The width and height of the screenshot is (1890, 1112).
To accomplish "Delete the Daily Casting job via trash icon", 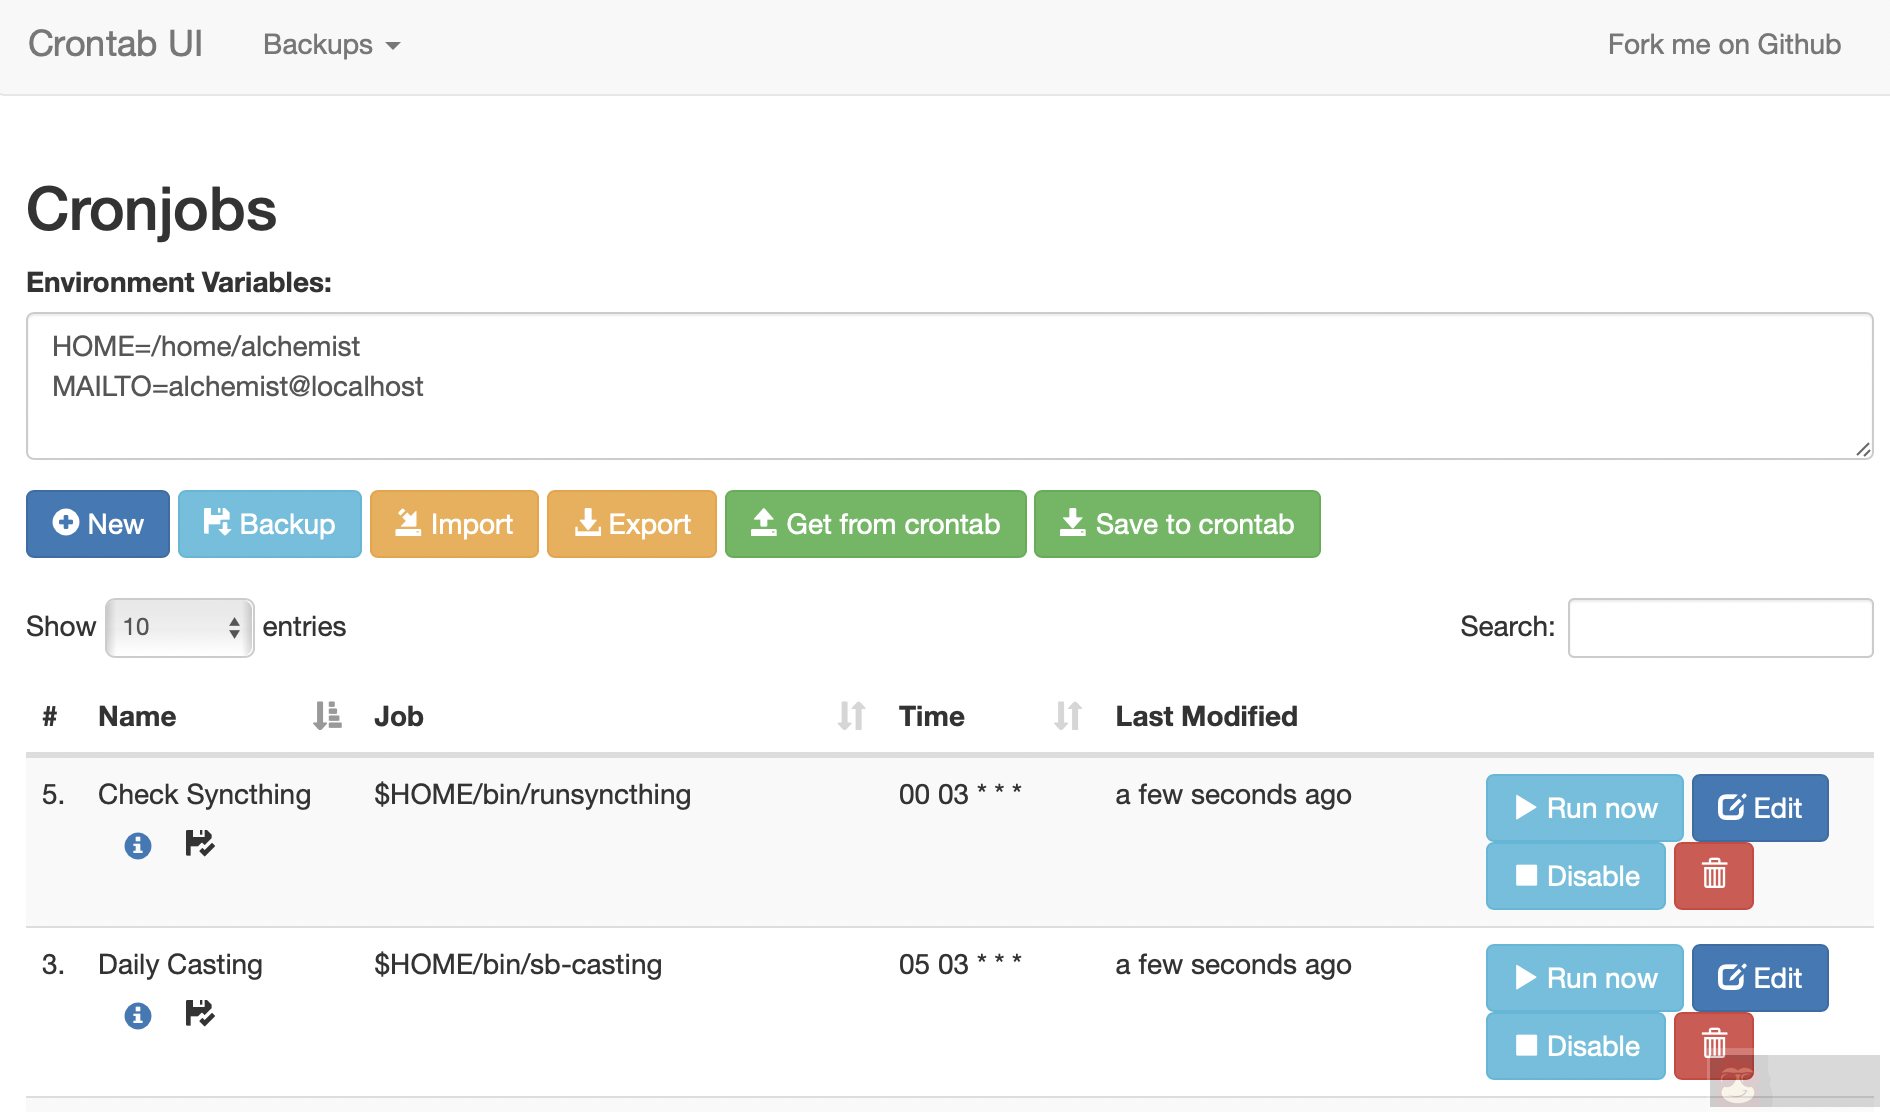I will click(x=1713, y=1044).
